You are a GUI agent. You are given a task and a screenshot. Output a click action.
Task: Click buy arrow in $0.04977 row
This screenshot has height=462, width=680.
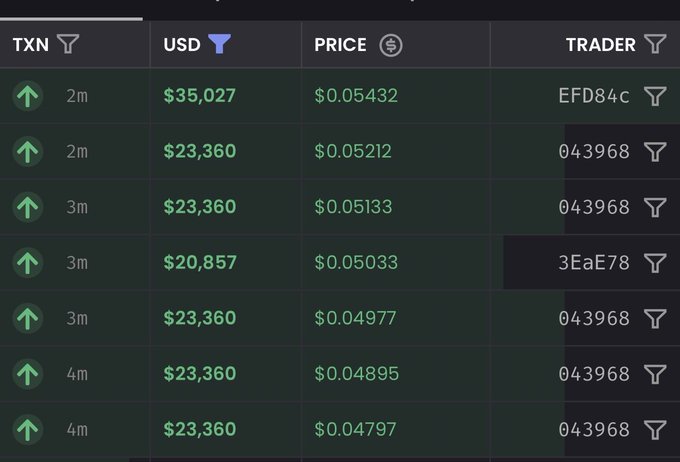28,318
